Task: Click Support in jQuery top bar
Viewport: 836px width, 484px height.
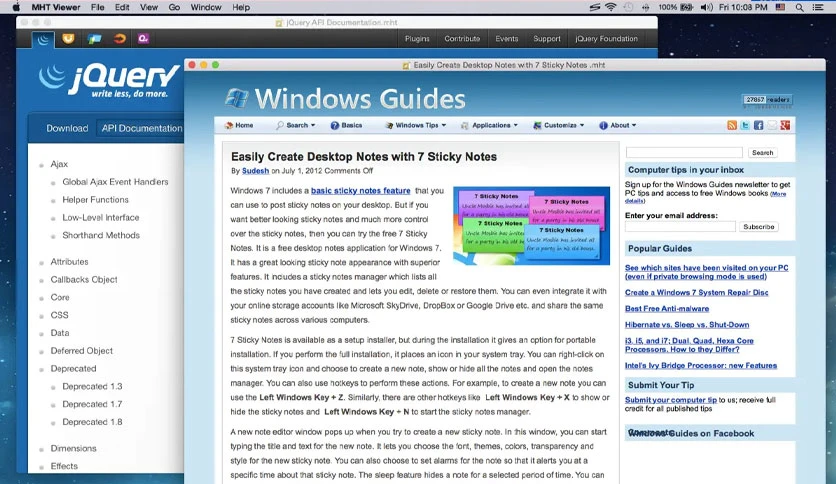Action: [546, 39]
